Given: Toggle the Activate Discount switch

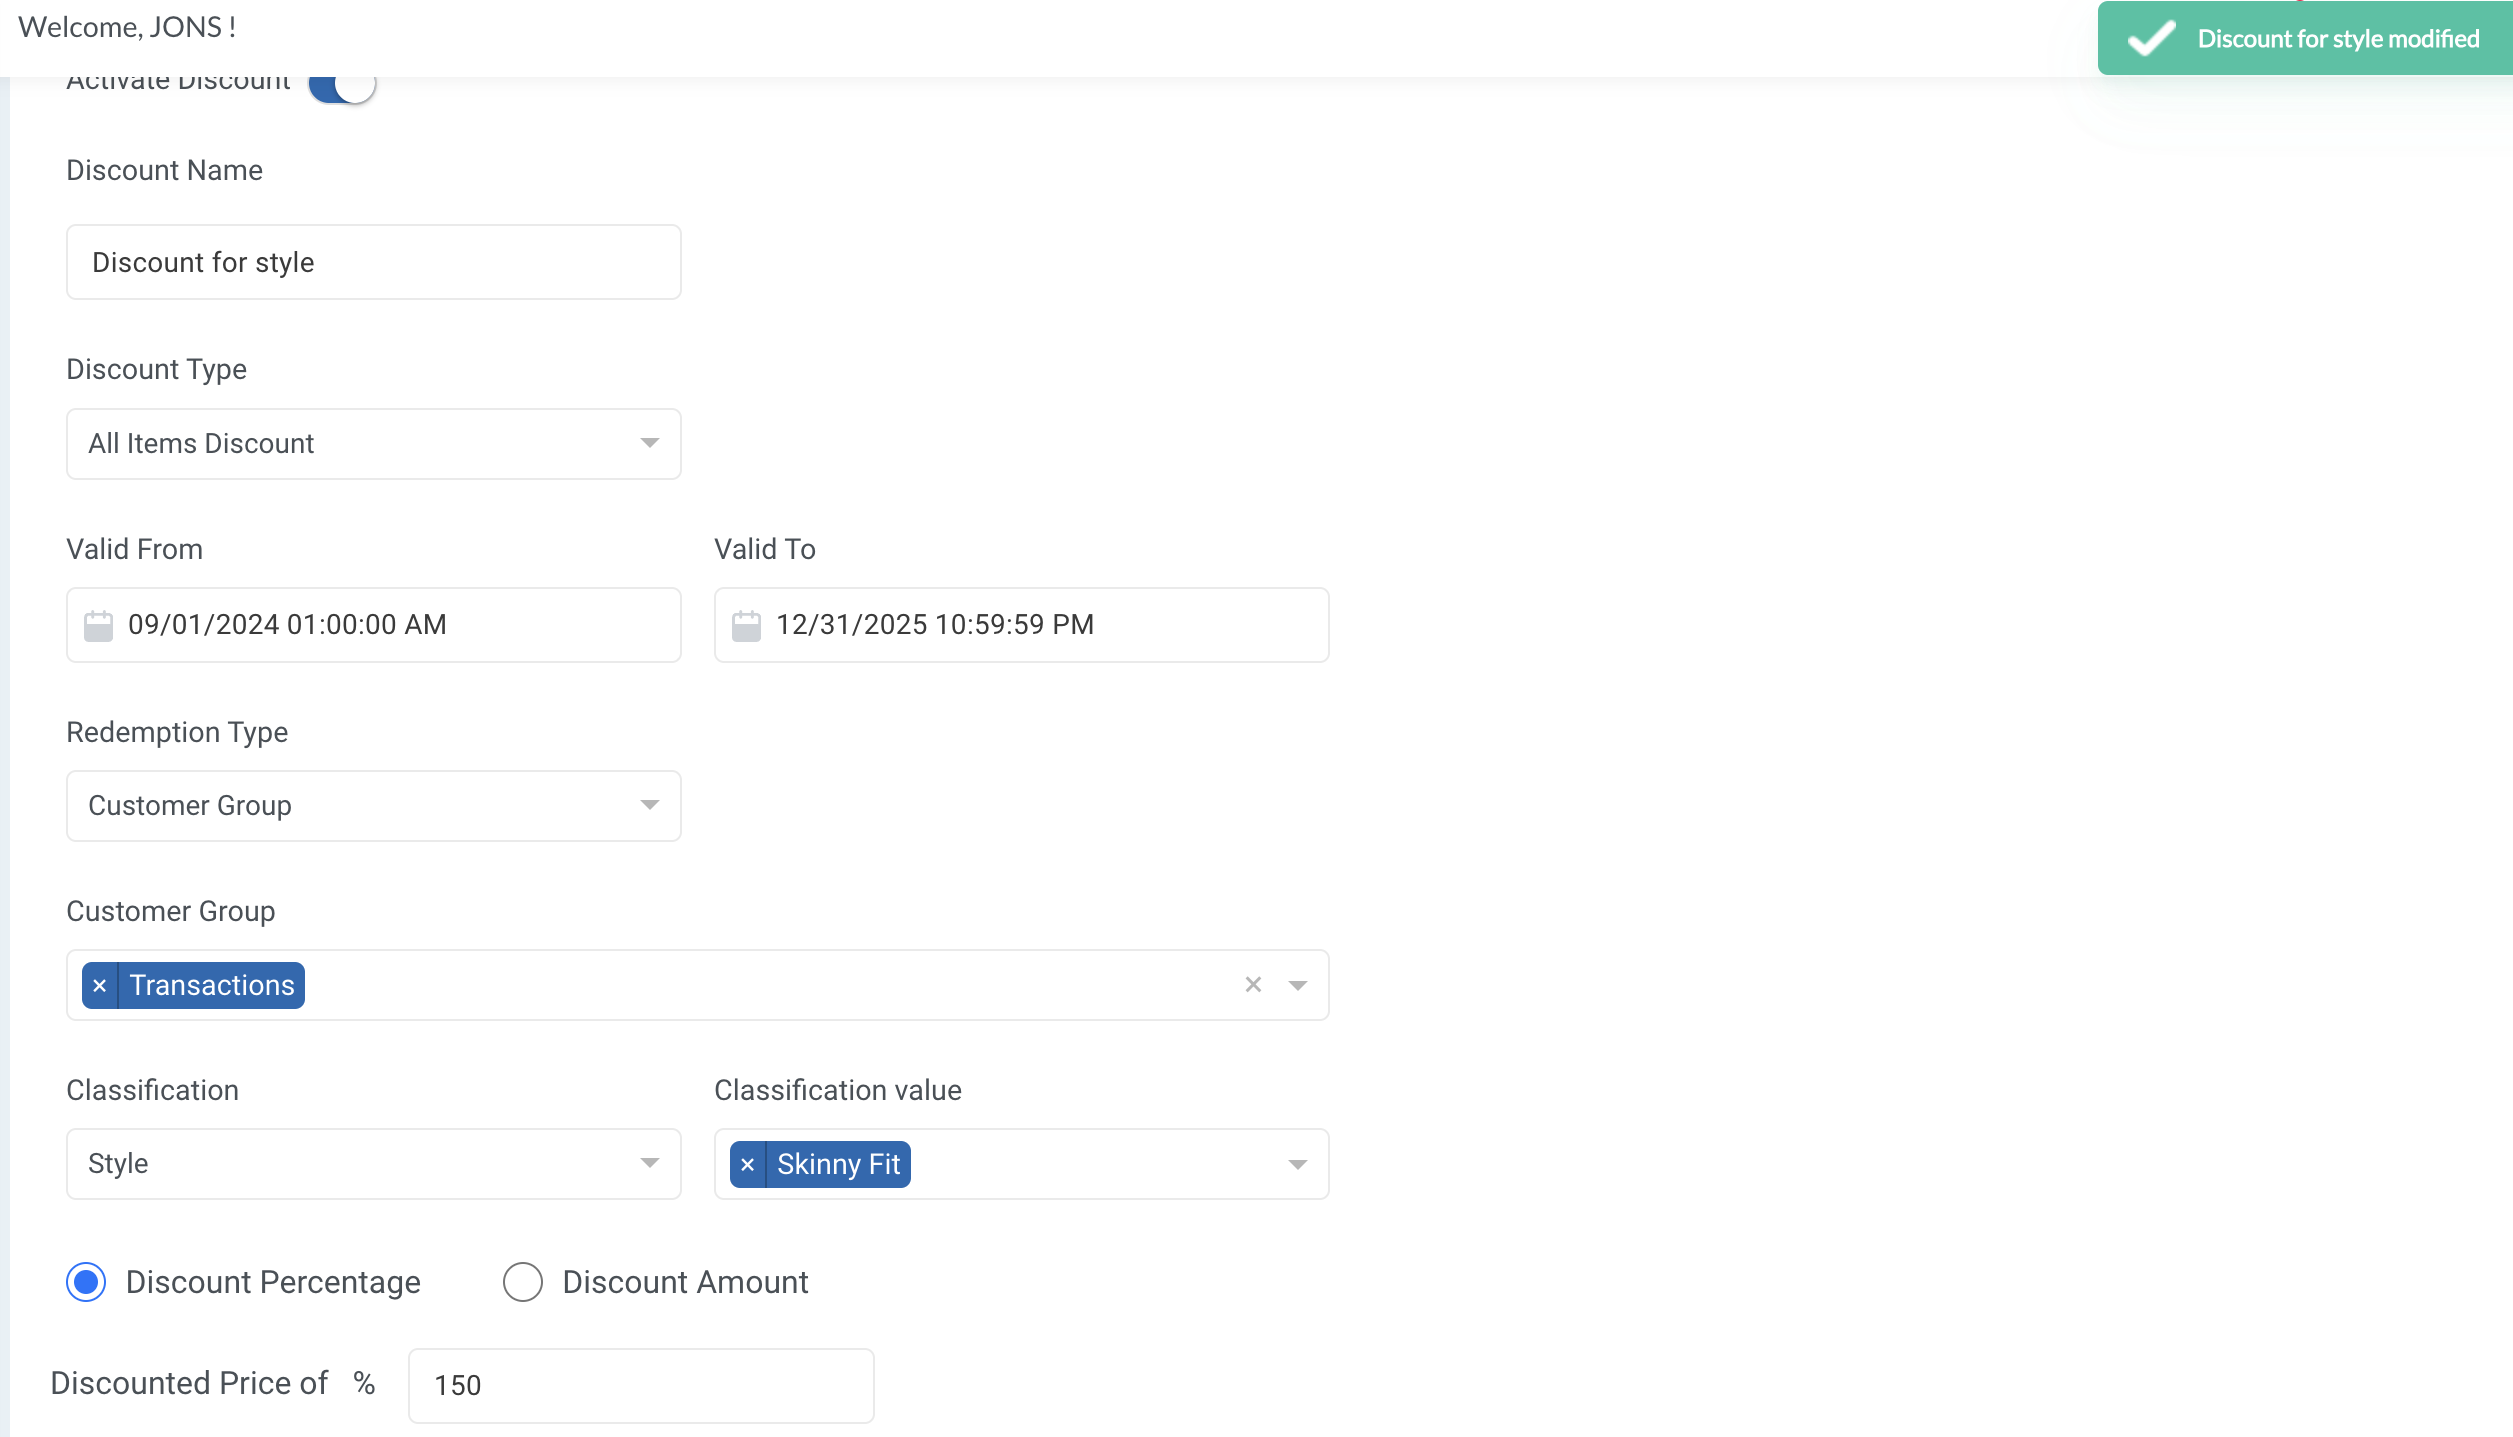Looking at the screenshot, I should [x=342, y=88].
